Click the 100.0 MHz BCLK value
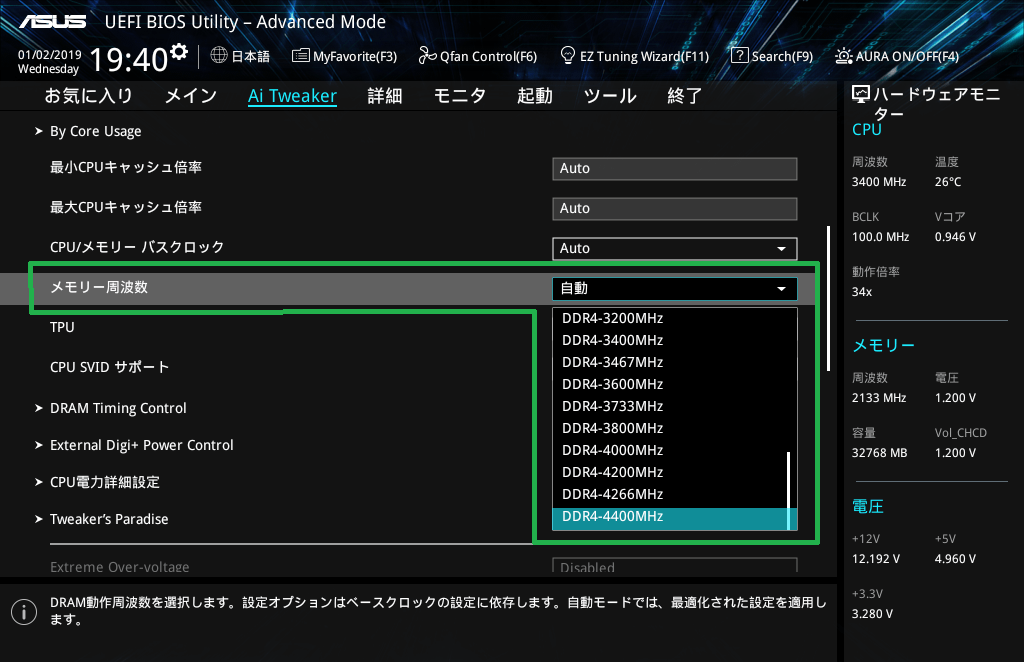This screenshot has width=1024, height=662. [880, 237]
